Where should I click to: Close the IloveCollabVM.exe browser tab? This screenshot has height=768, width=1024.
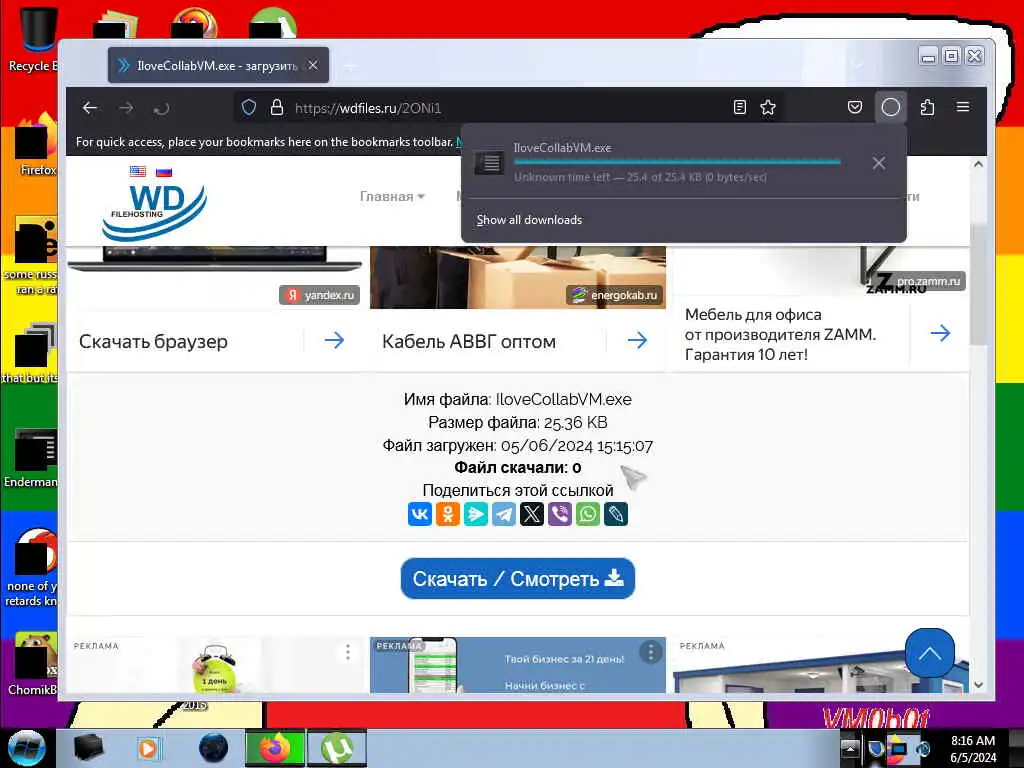pos(313,65)
